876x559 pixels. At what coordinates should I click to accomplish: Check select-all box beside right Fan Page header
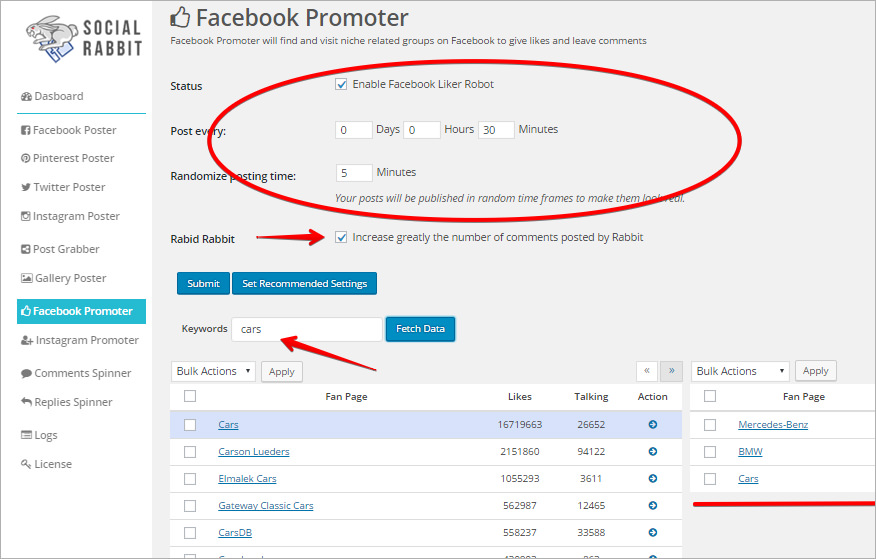click(710, 396)
